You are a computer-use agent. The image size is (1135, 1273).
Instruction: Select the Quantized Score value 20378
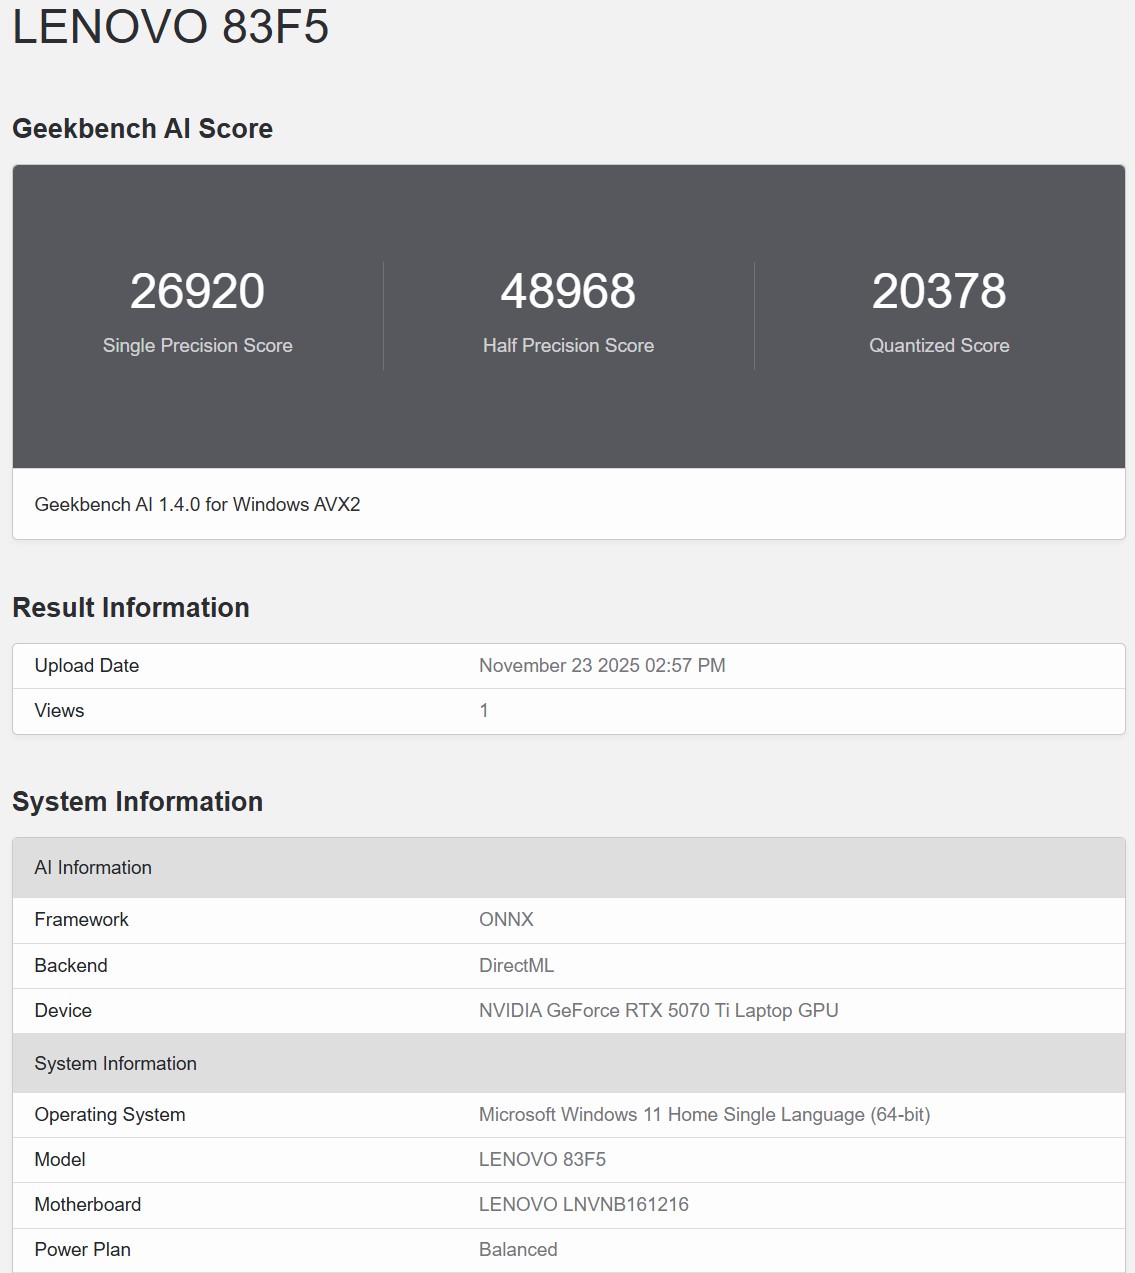(x=940, y=293)
